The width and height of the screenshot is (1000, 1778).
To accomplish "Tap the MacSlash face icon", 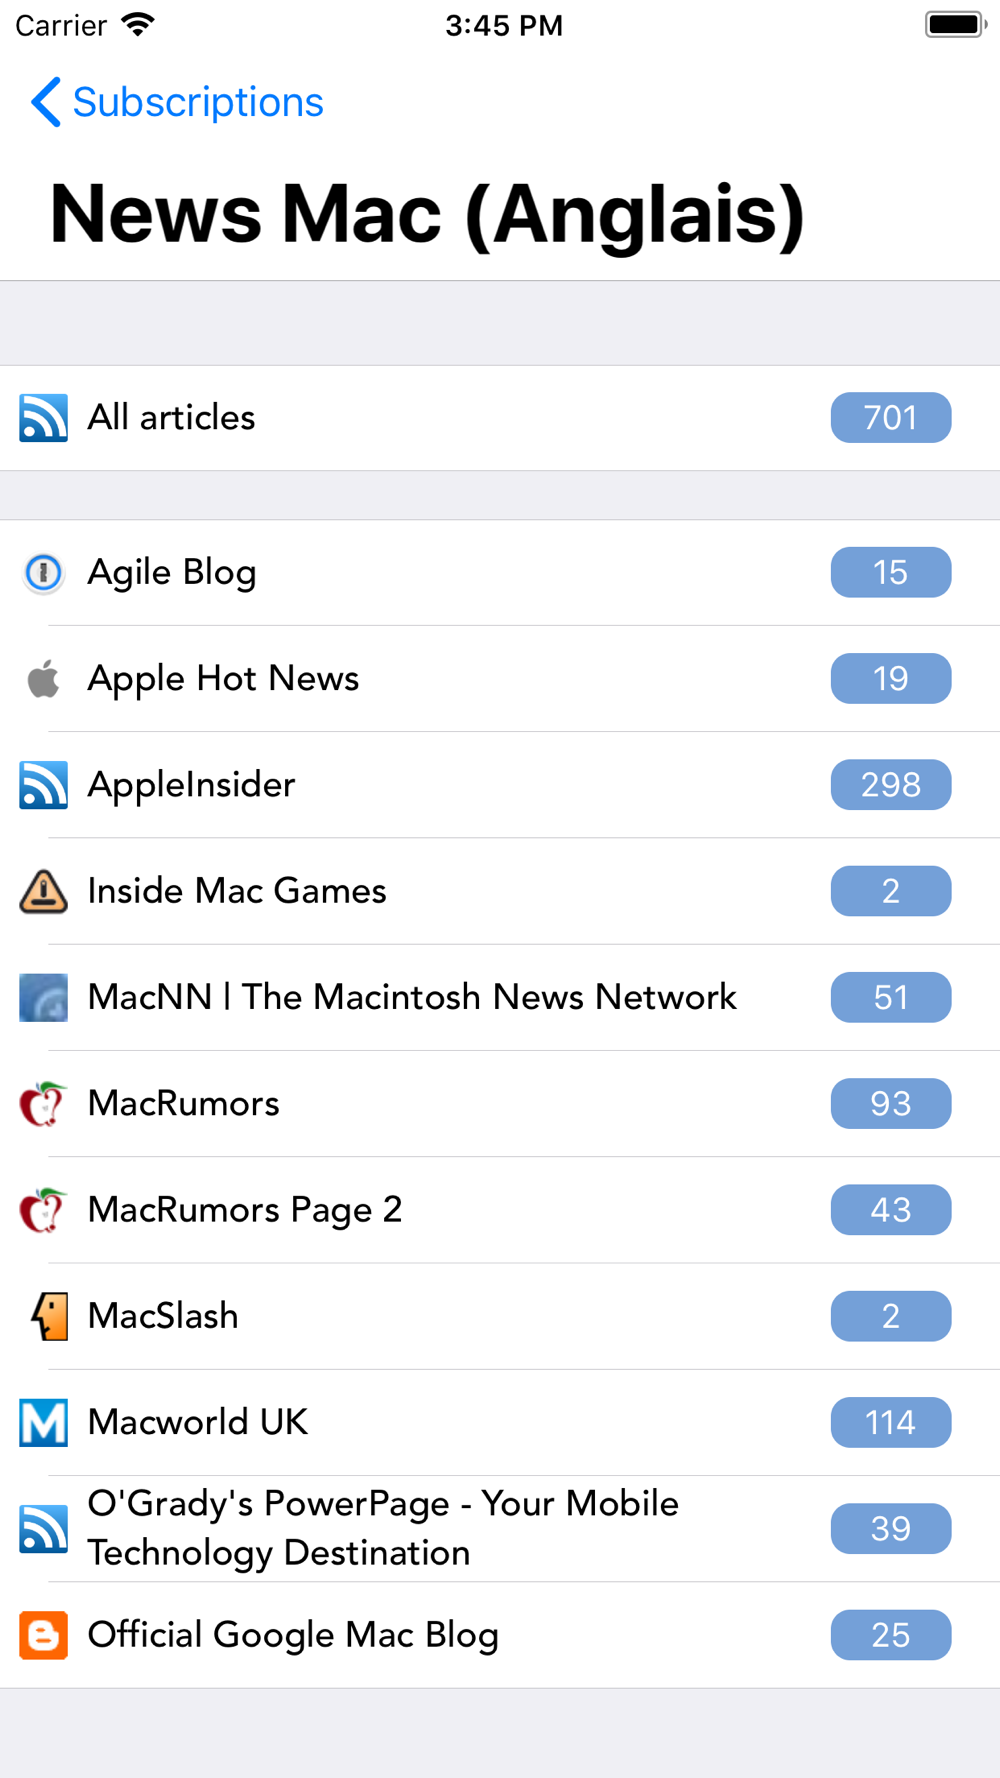I will [x=48, y=1316].
